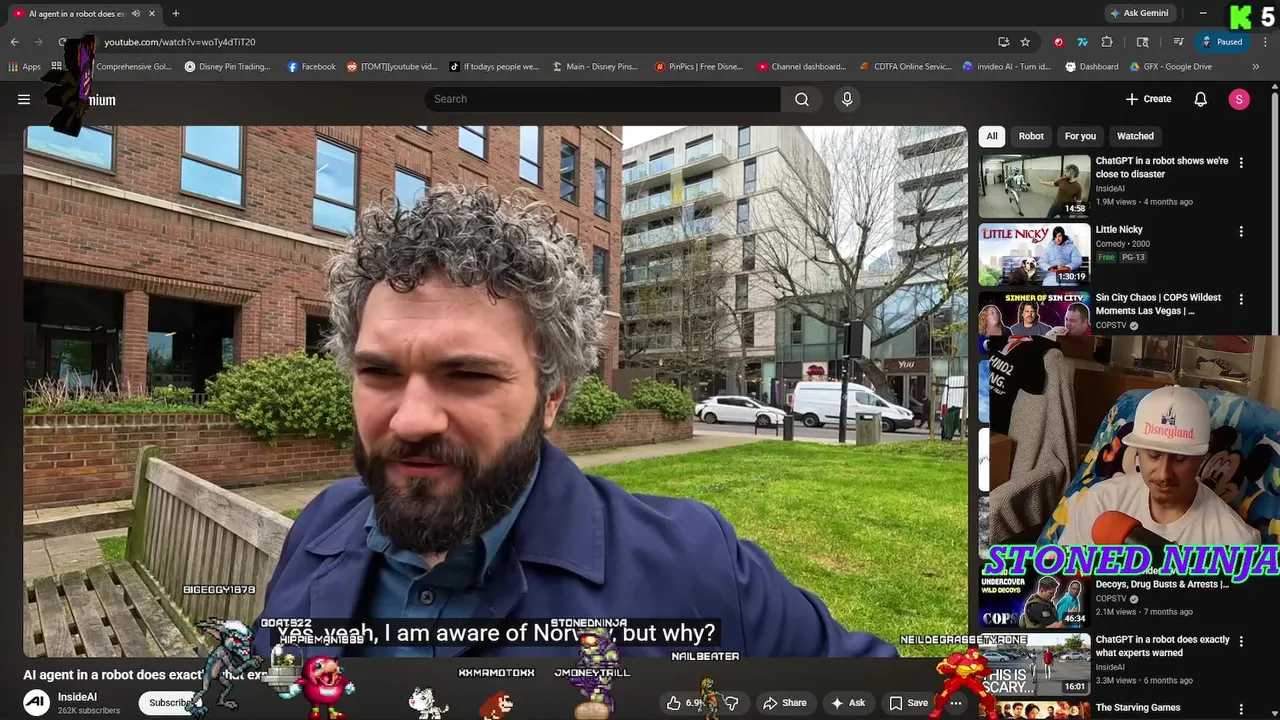
Task: Click the media control toolbar icon
Action: coord(1179,42)
